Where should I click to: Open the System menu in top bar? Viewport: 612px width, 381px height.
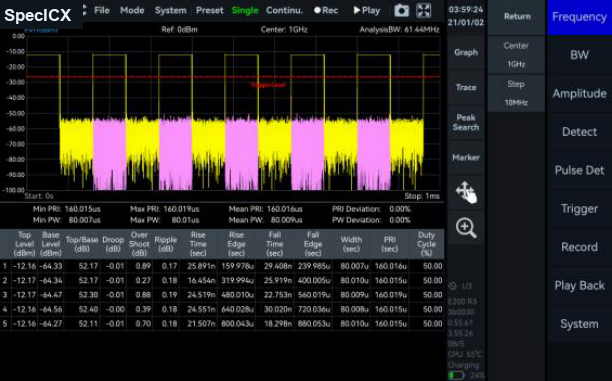(171, 11)
